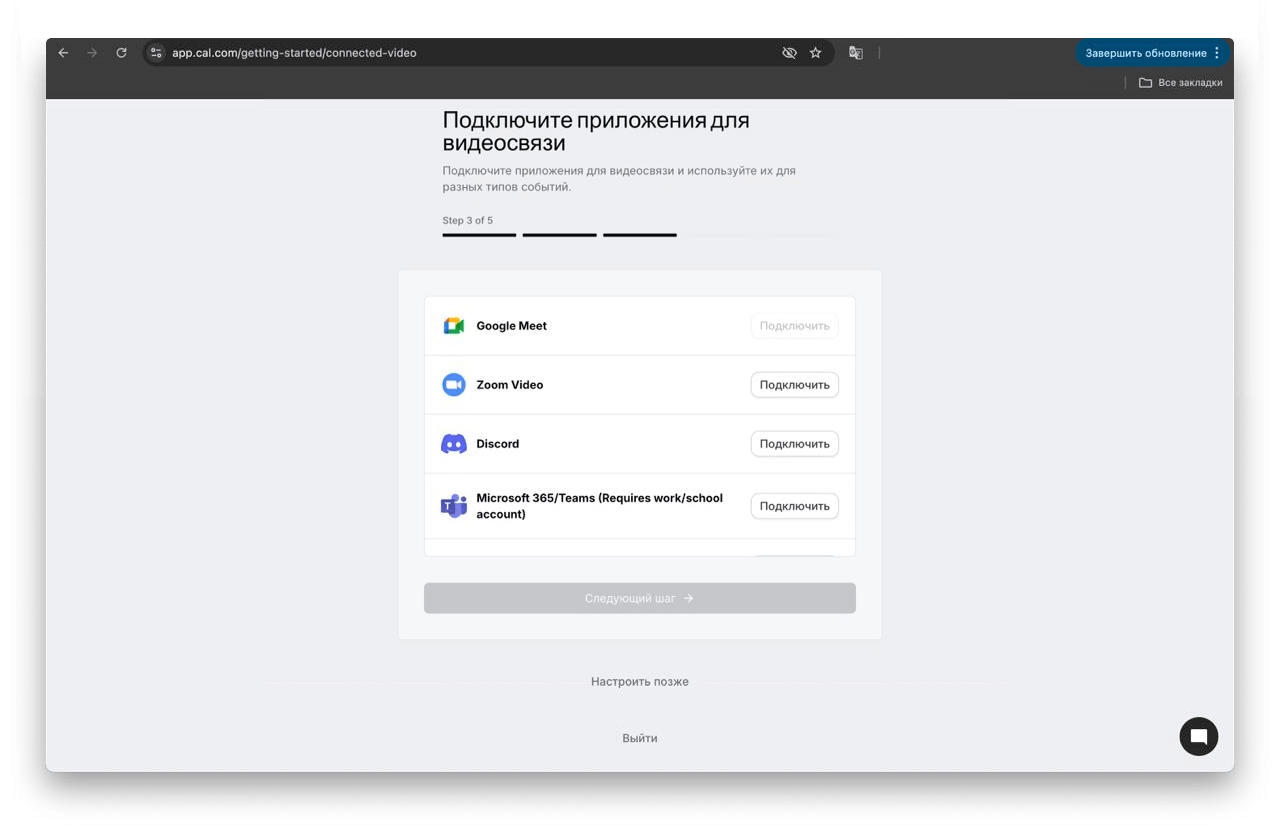Click the Выйти link

coord(640,738)
